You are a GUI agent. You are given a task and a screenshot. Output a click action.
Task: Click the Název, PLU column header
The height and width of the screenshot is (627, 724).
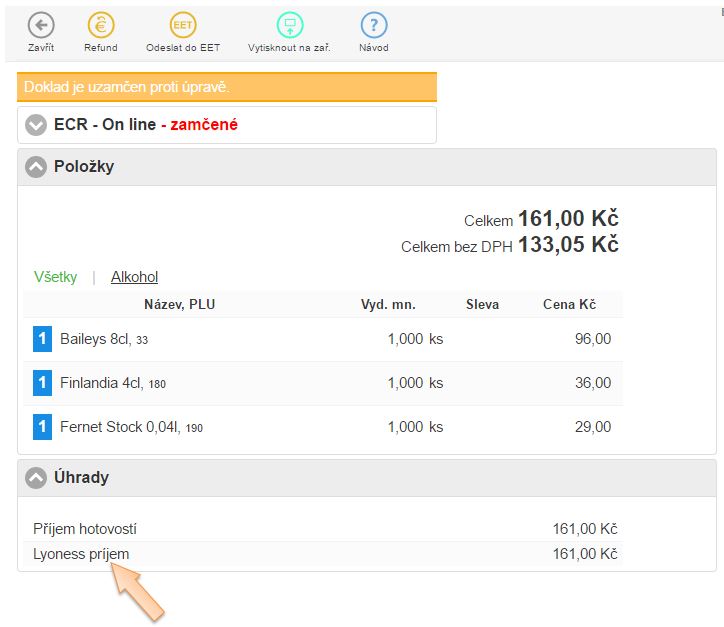(x=179, y=304)
